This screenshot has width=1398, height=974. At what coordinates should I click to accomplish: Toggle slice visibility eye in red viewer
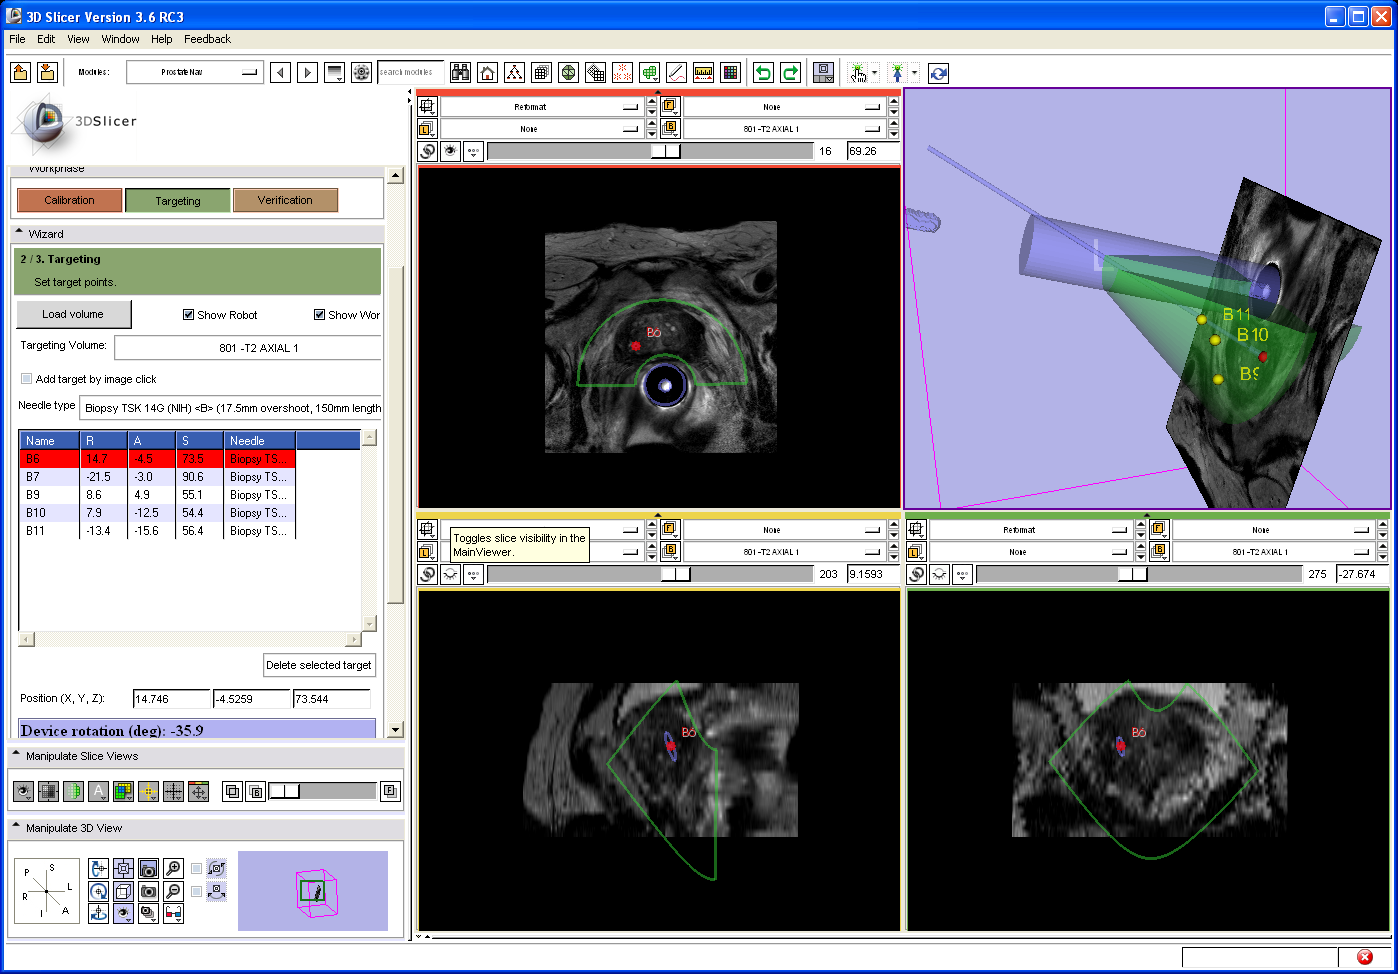click(x=451, y=151)
